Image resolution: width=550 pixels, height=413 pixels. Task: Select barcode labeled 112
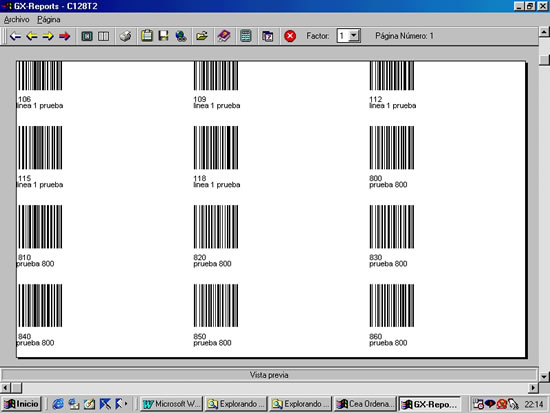coord(392,76)
